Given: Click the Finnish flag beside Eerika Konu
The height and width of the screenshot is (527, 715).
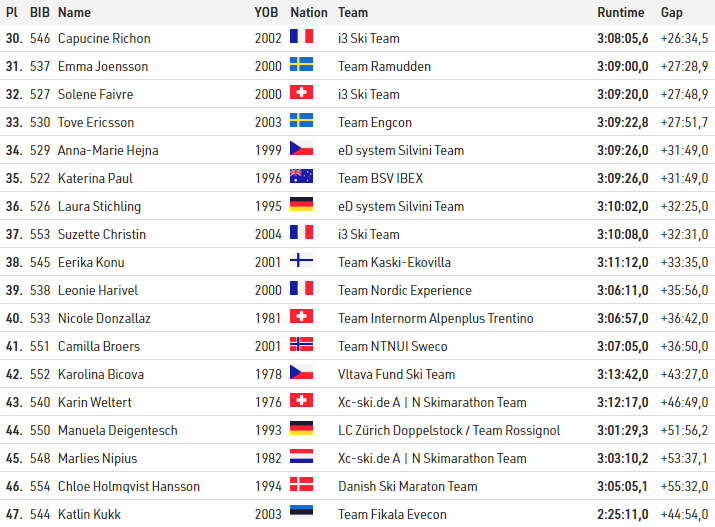Looking at the screenshot, I should [x=301, y=262].
